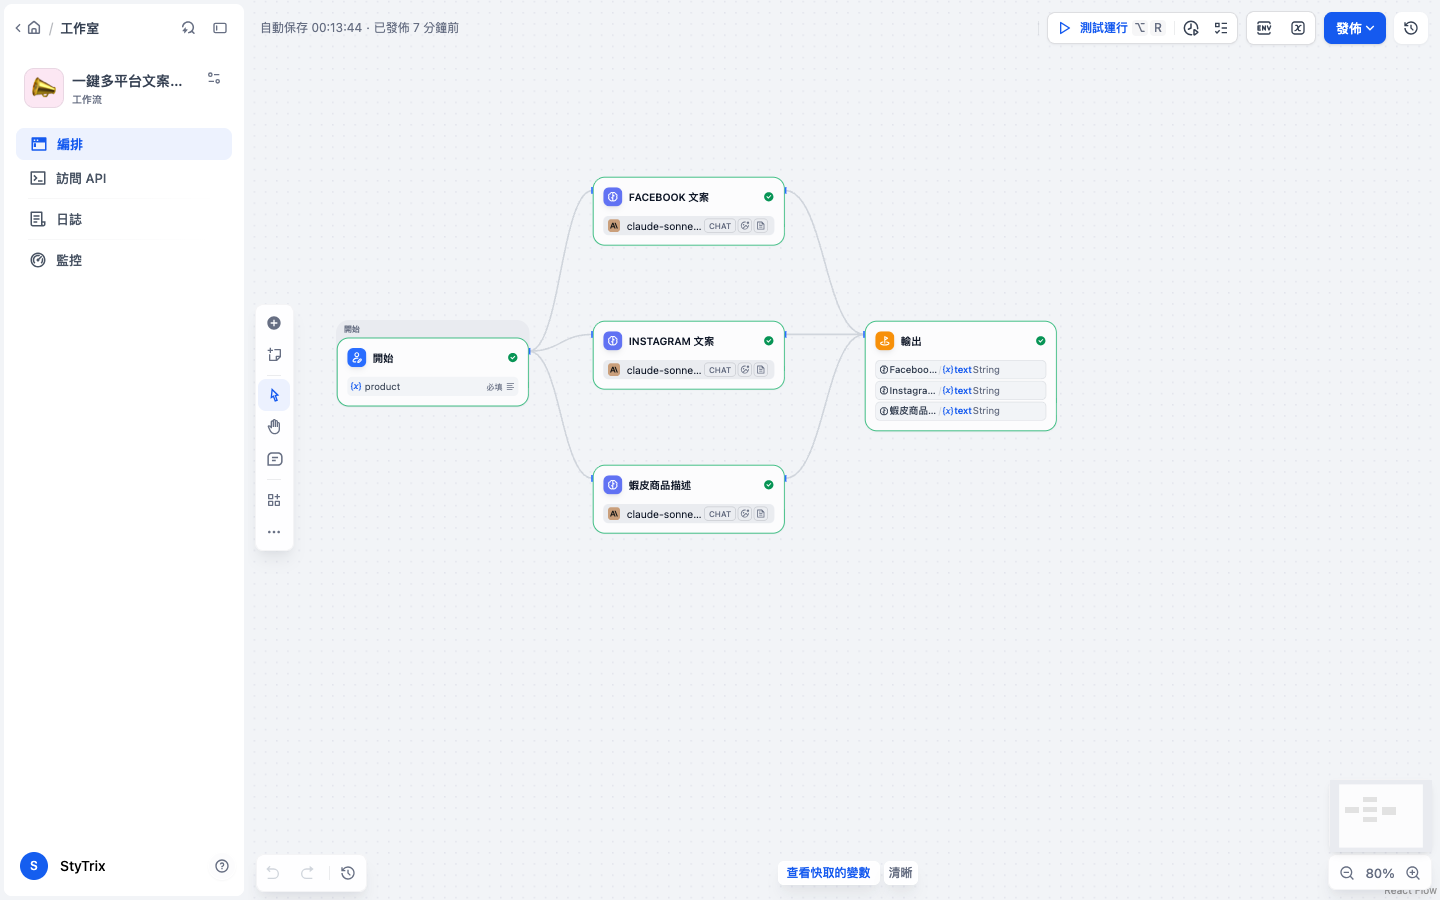Image resolution: width=1440 pixels, height=900 pixels.
Task: Open the more options ellipsis menu
Action: coord(274,532)
